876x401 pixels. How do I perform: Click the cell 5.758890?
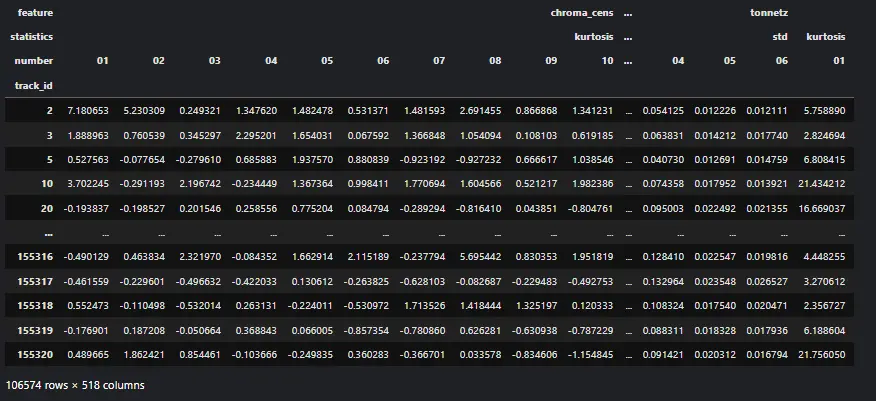[x=824, y=111]
